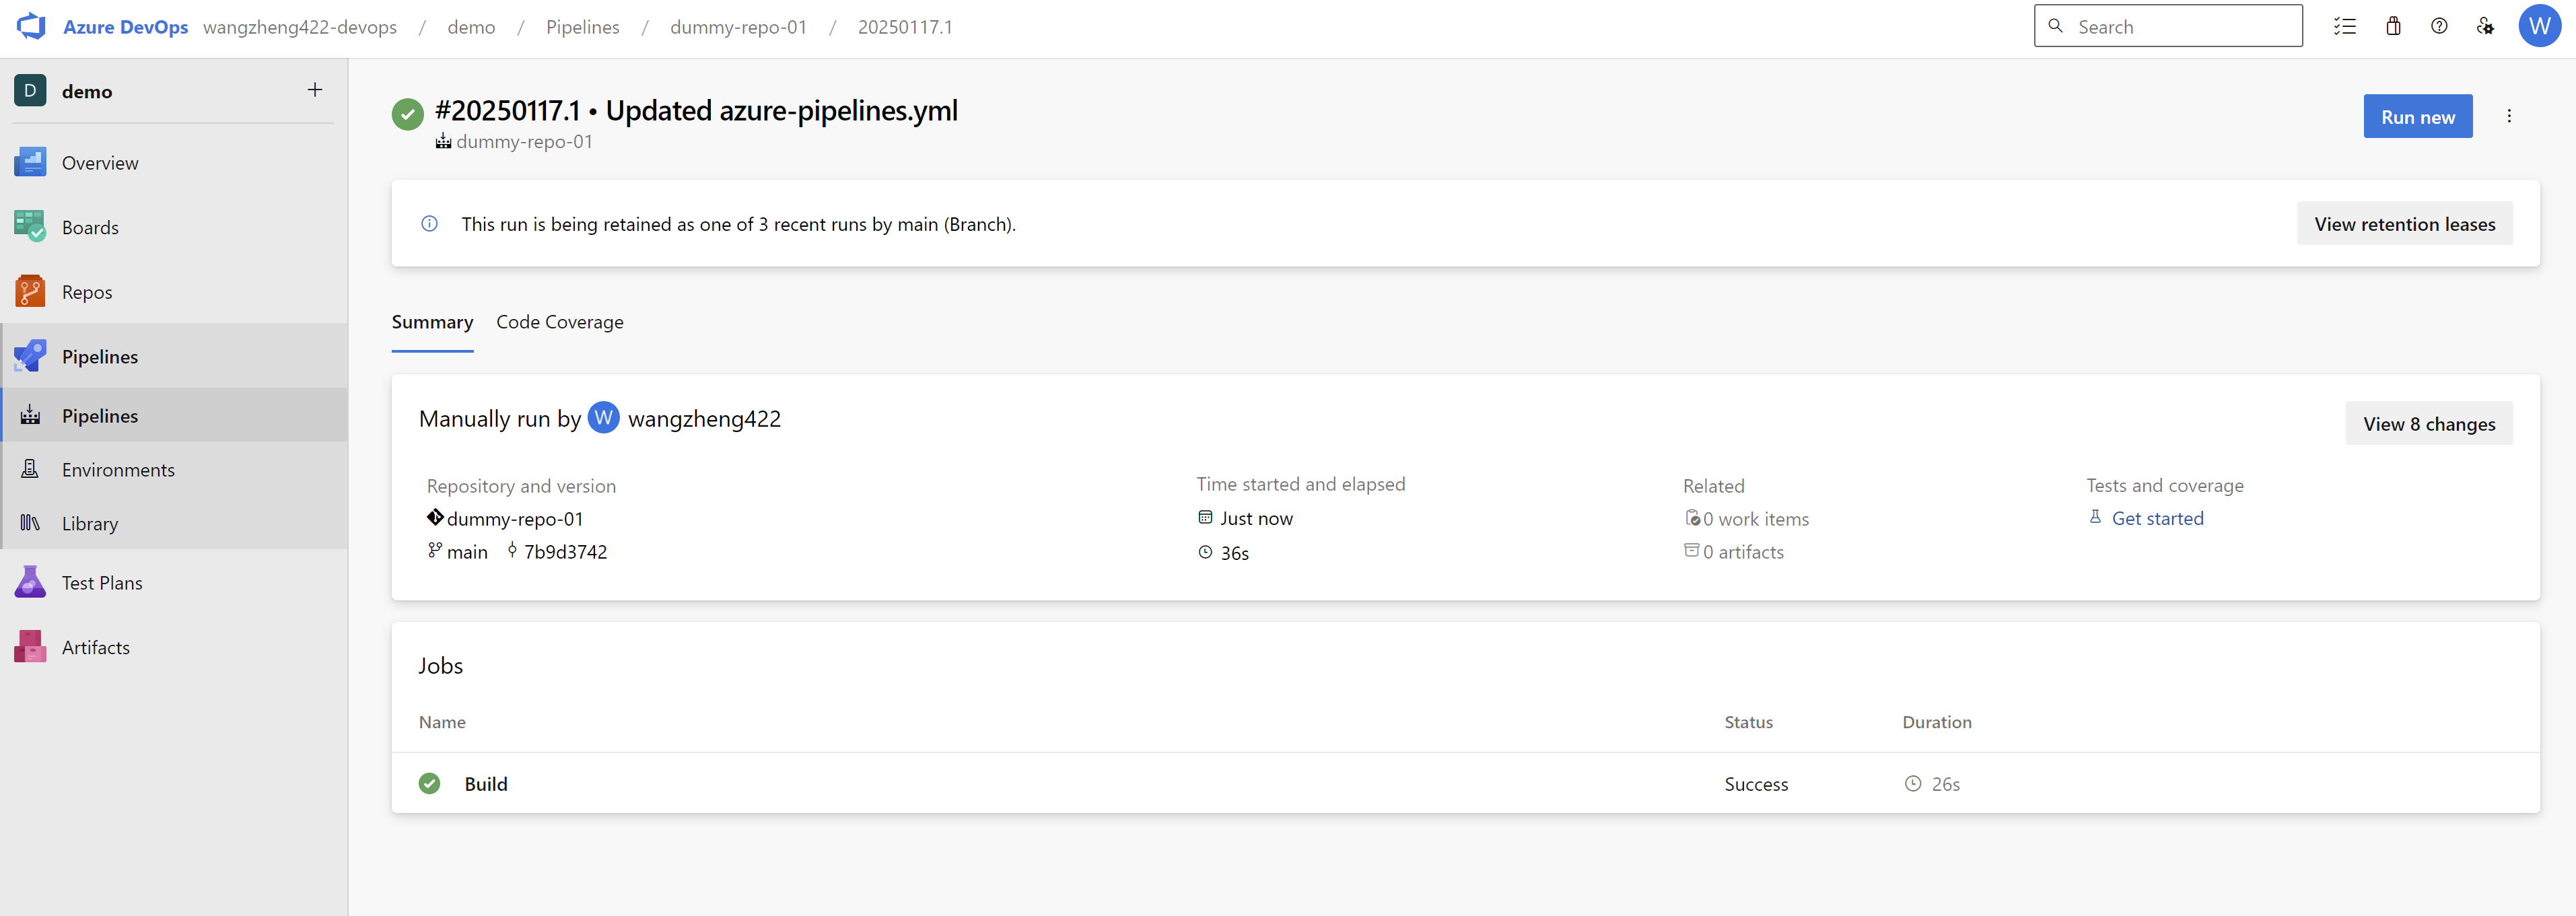Viewport: 2576px width, 916px height.
Task: Open the work items checklist icon
Action: [2344, 27]
